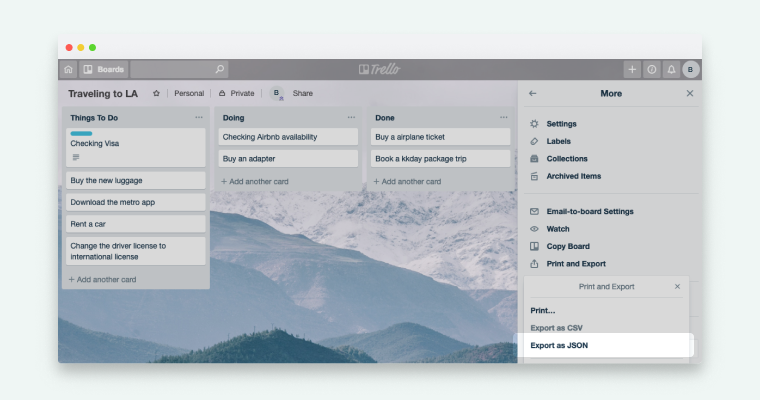Image resolution: width=760 pixels, height=400 pixels.
Task: Click the Watch eye icon
Action: click(534, 229)
